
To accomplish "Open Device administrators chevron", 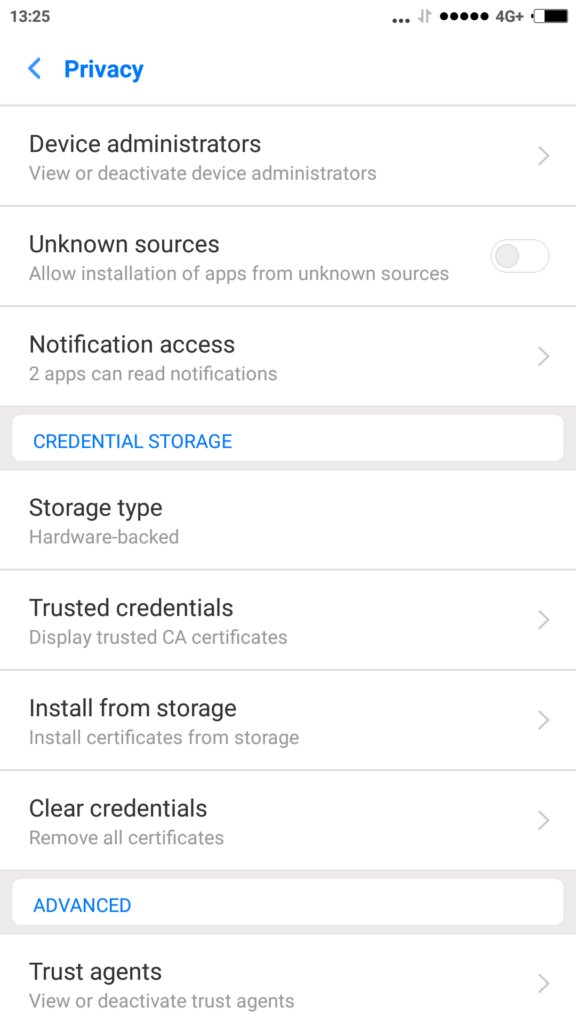I will click(543, 156).
